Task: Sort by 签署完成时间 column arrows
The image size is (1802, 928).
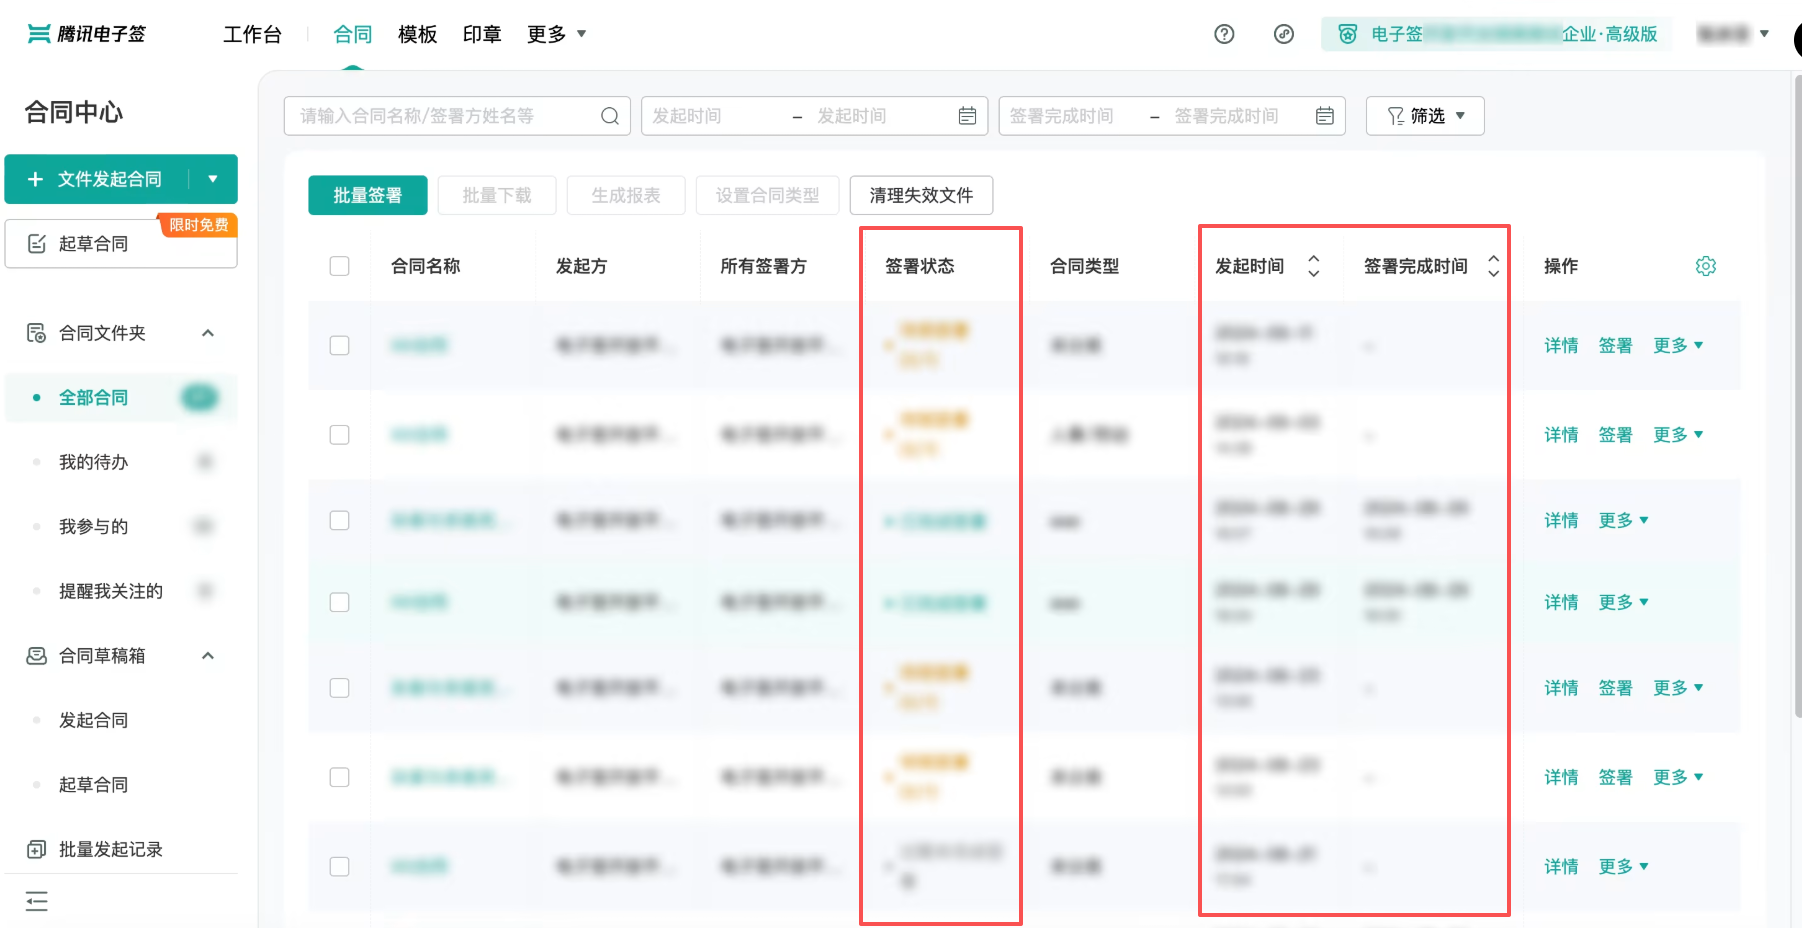Action: tap(1493, 266)
